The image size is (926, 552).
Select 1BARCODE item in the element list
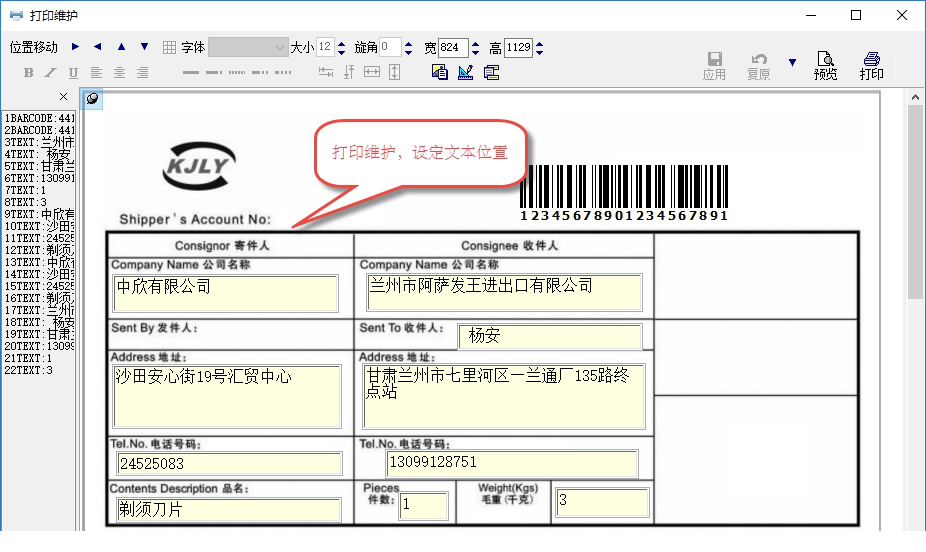pos(38,117)
